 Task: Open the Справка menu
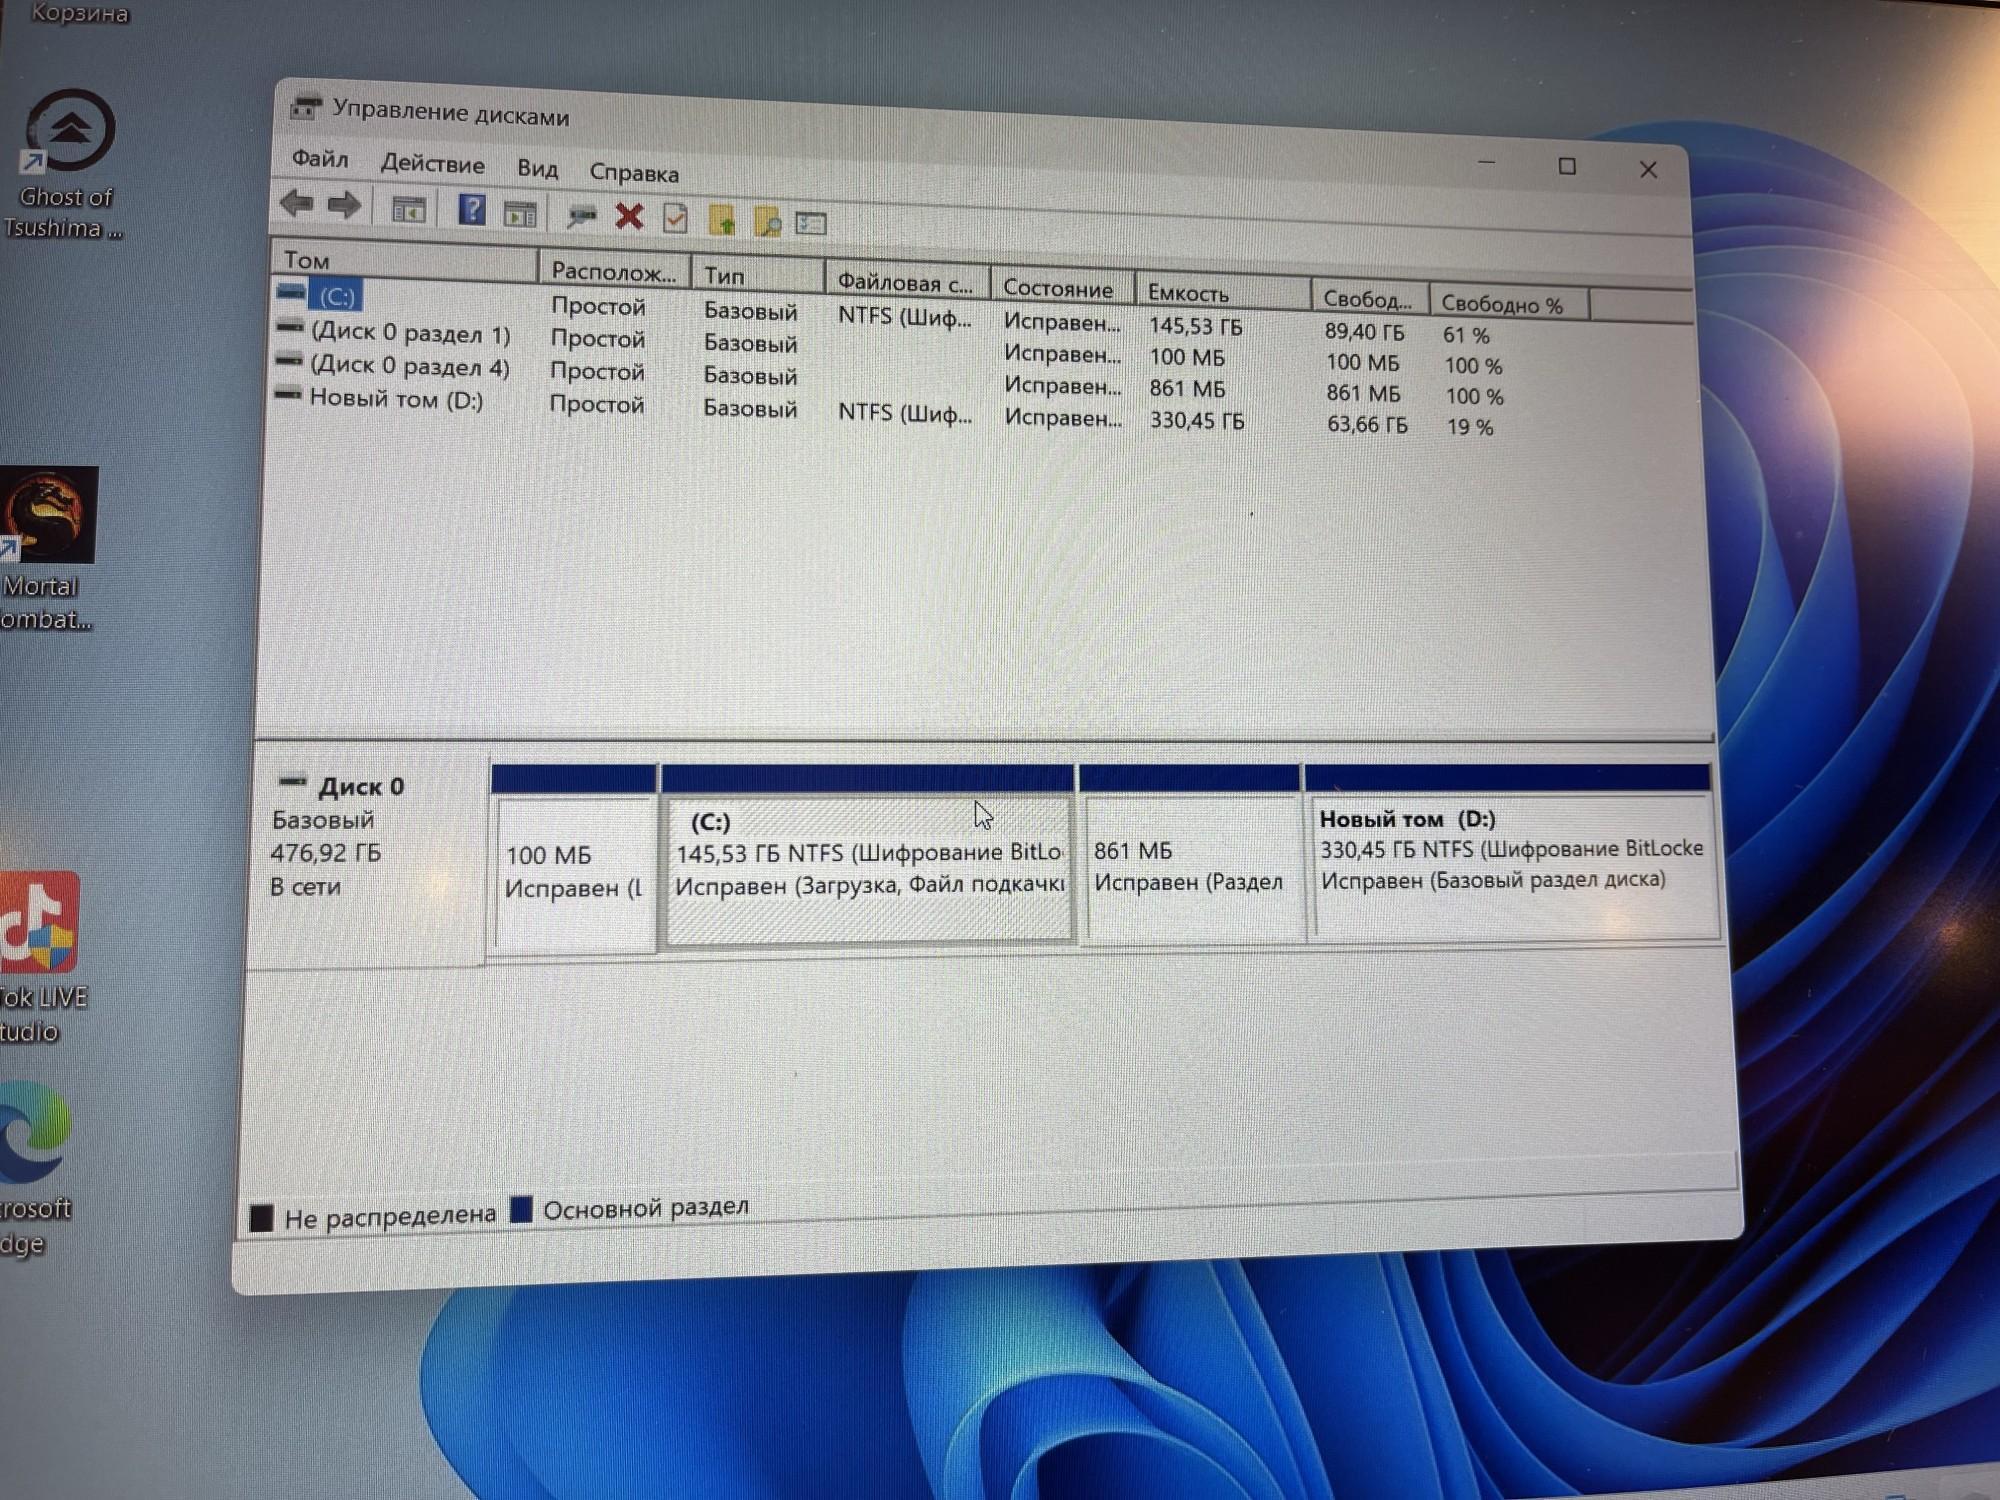coord(634,172)
